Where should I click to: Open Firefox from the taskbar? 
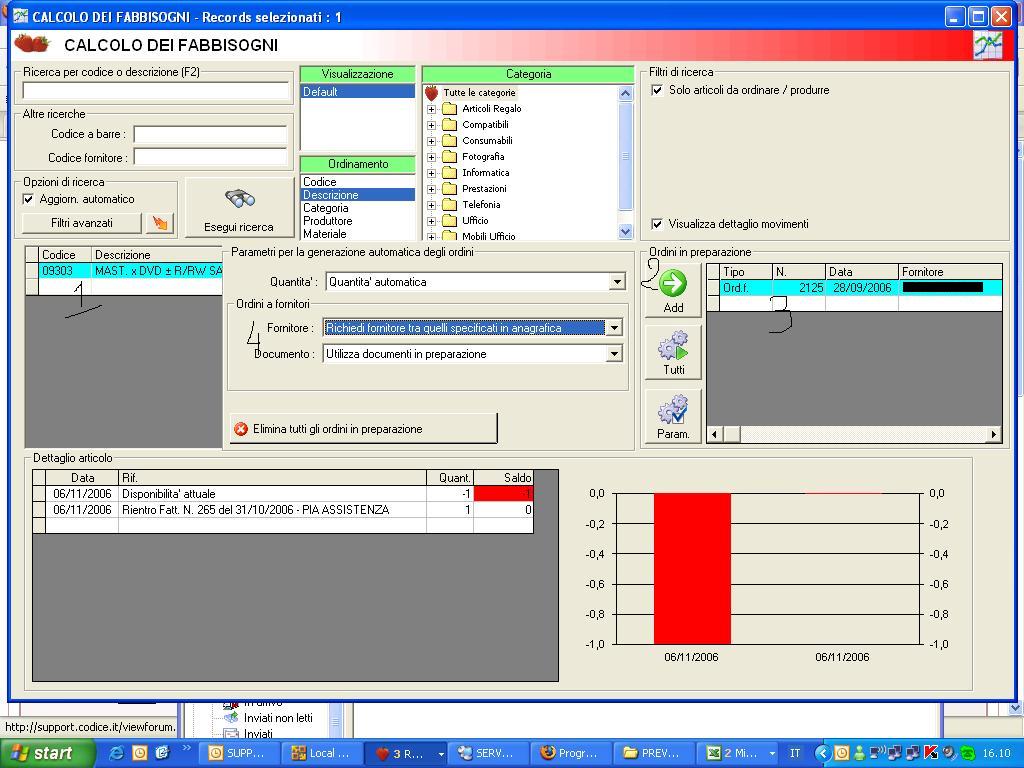(x=569, y=753)
